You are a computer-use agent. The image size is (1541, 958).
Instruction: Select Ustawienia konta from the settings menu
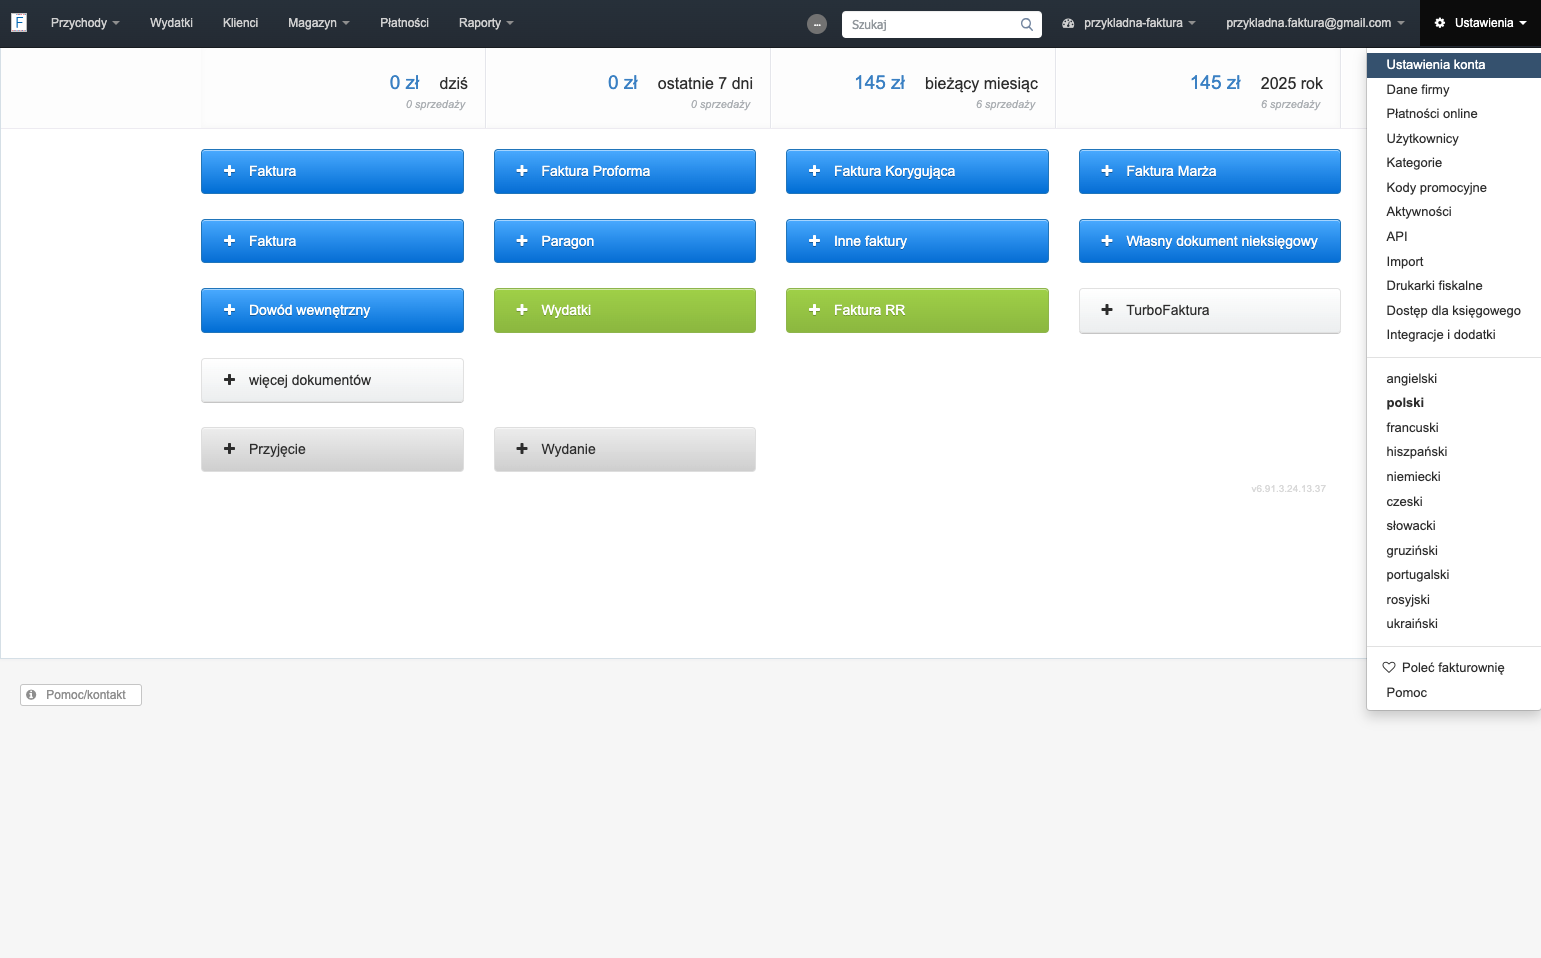[x=1454, y=65]
